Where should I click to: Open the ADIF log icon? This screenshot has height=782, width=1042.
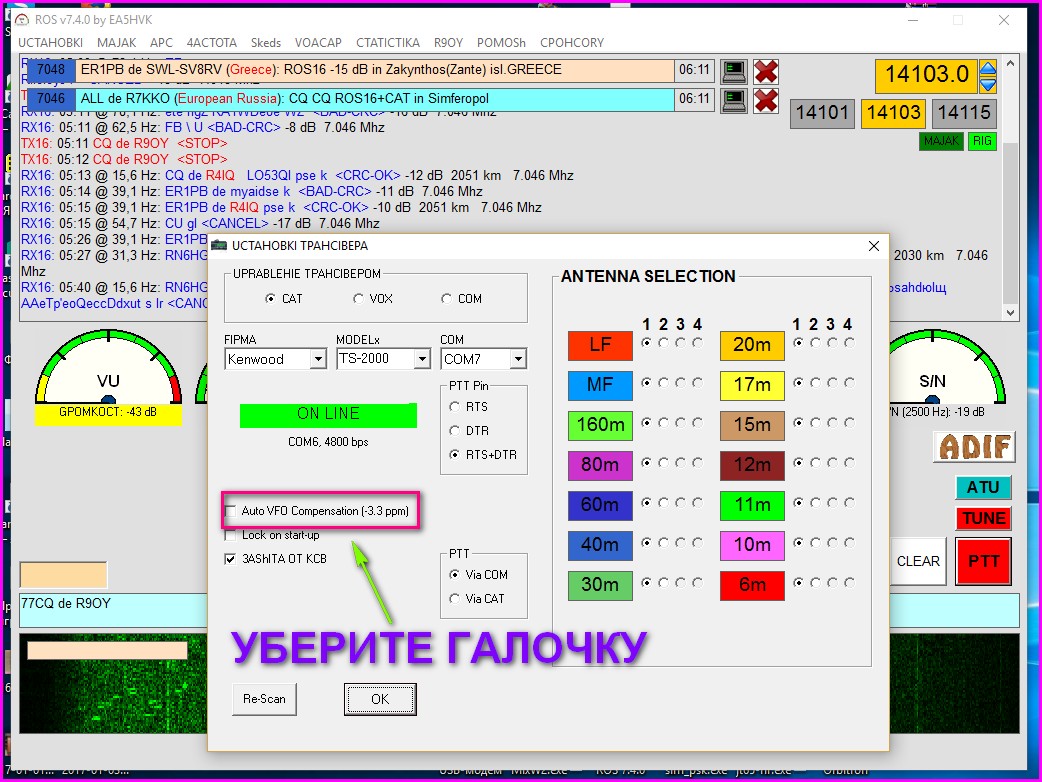click(973, 447)
